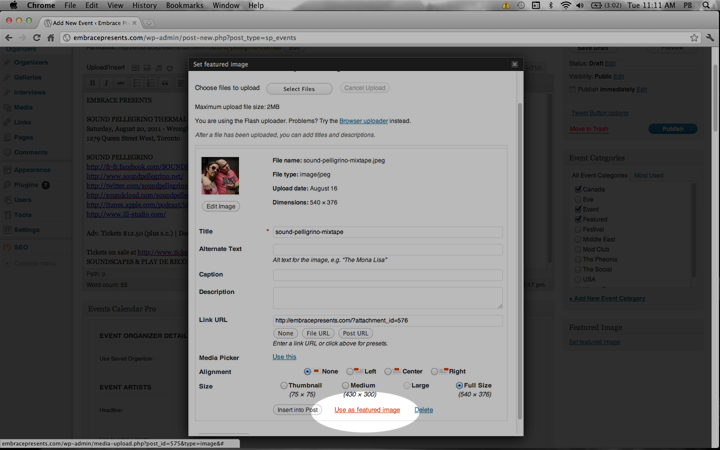Click the uploaded sound-pelligrino-mixtape image thumbnail
Image resolution: width=720 pixels, height=450 pixels.
(x=220, y=176)
